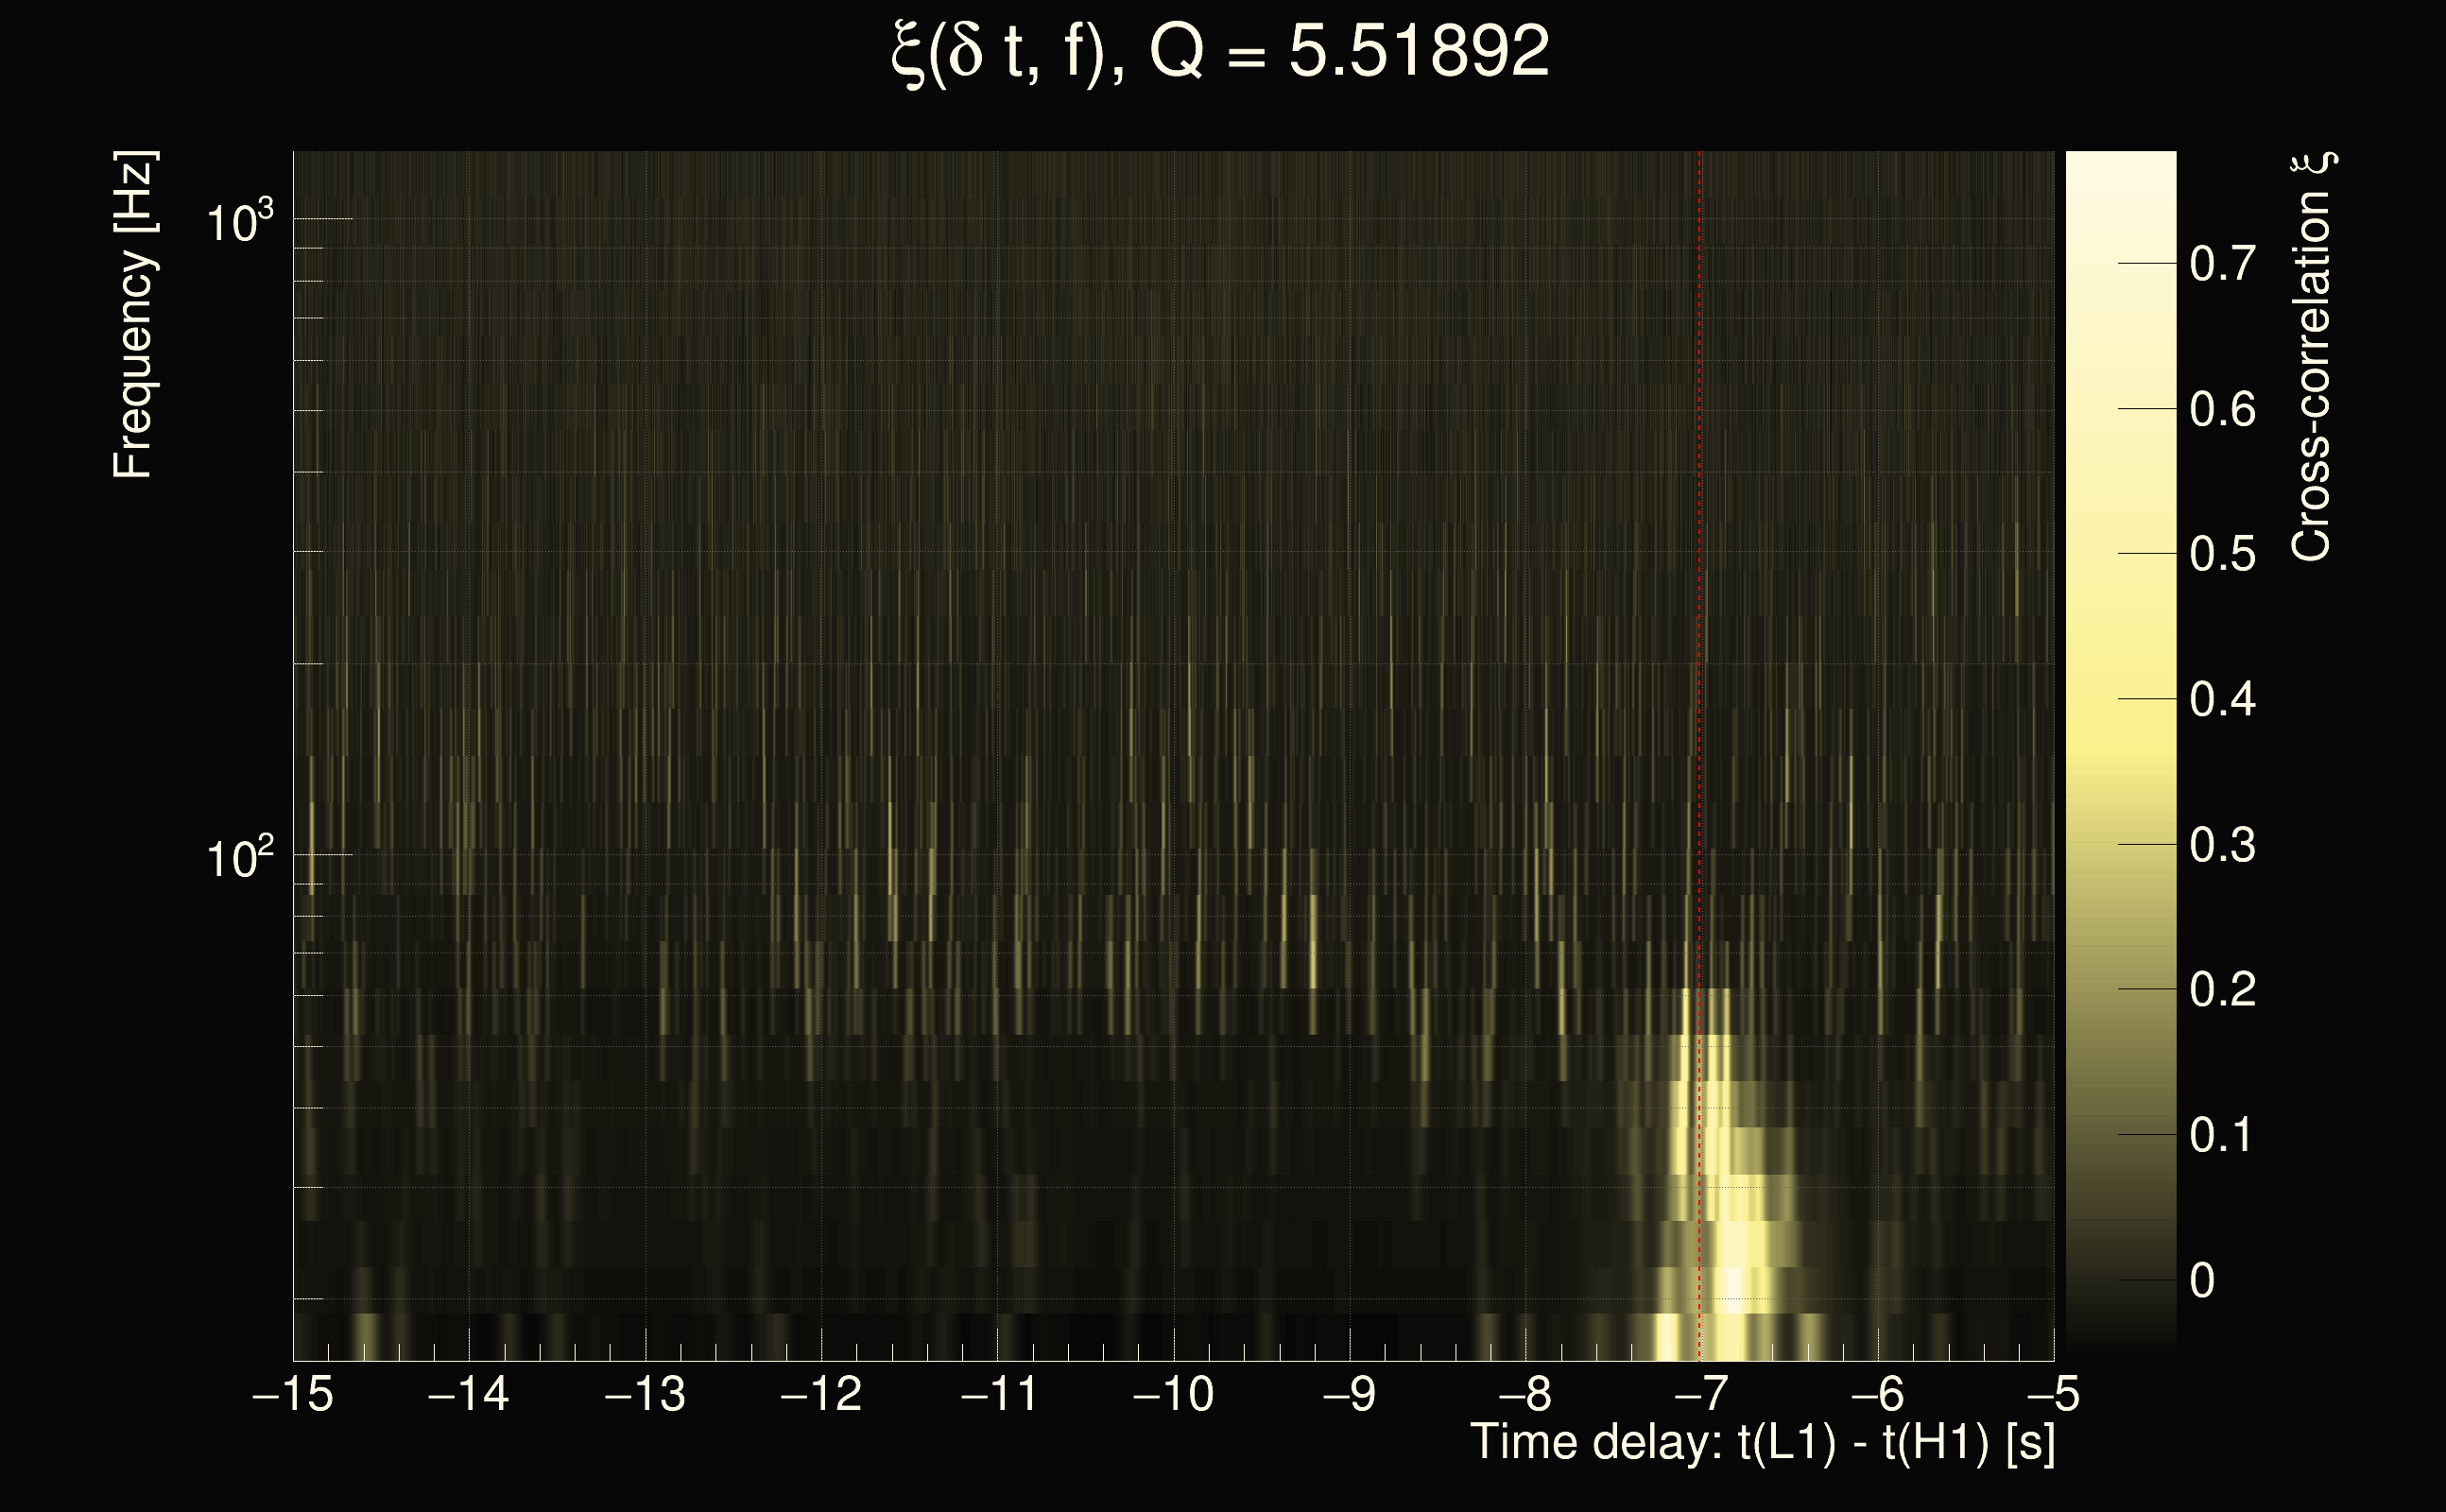
Task: Click the white top of the color scale
Action: [x=2120, y=165]
